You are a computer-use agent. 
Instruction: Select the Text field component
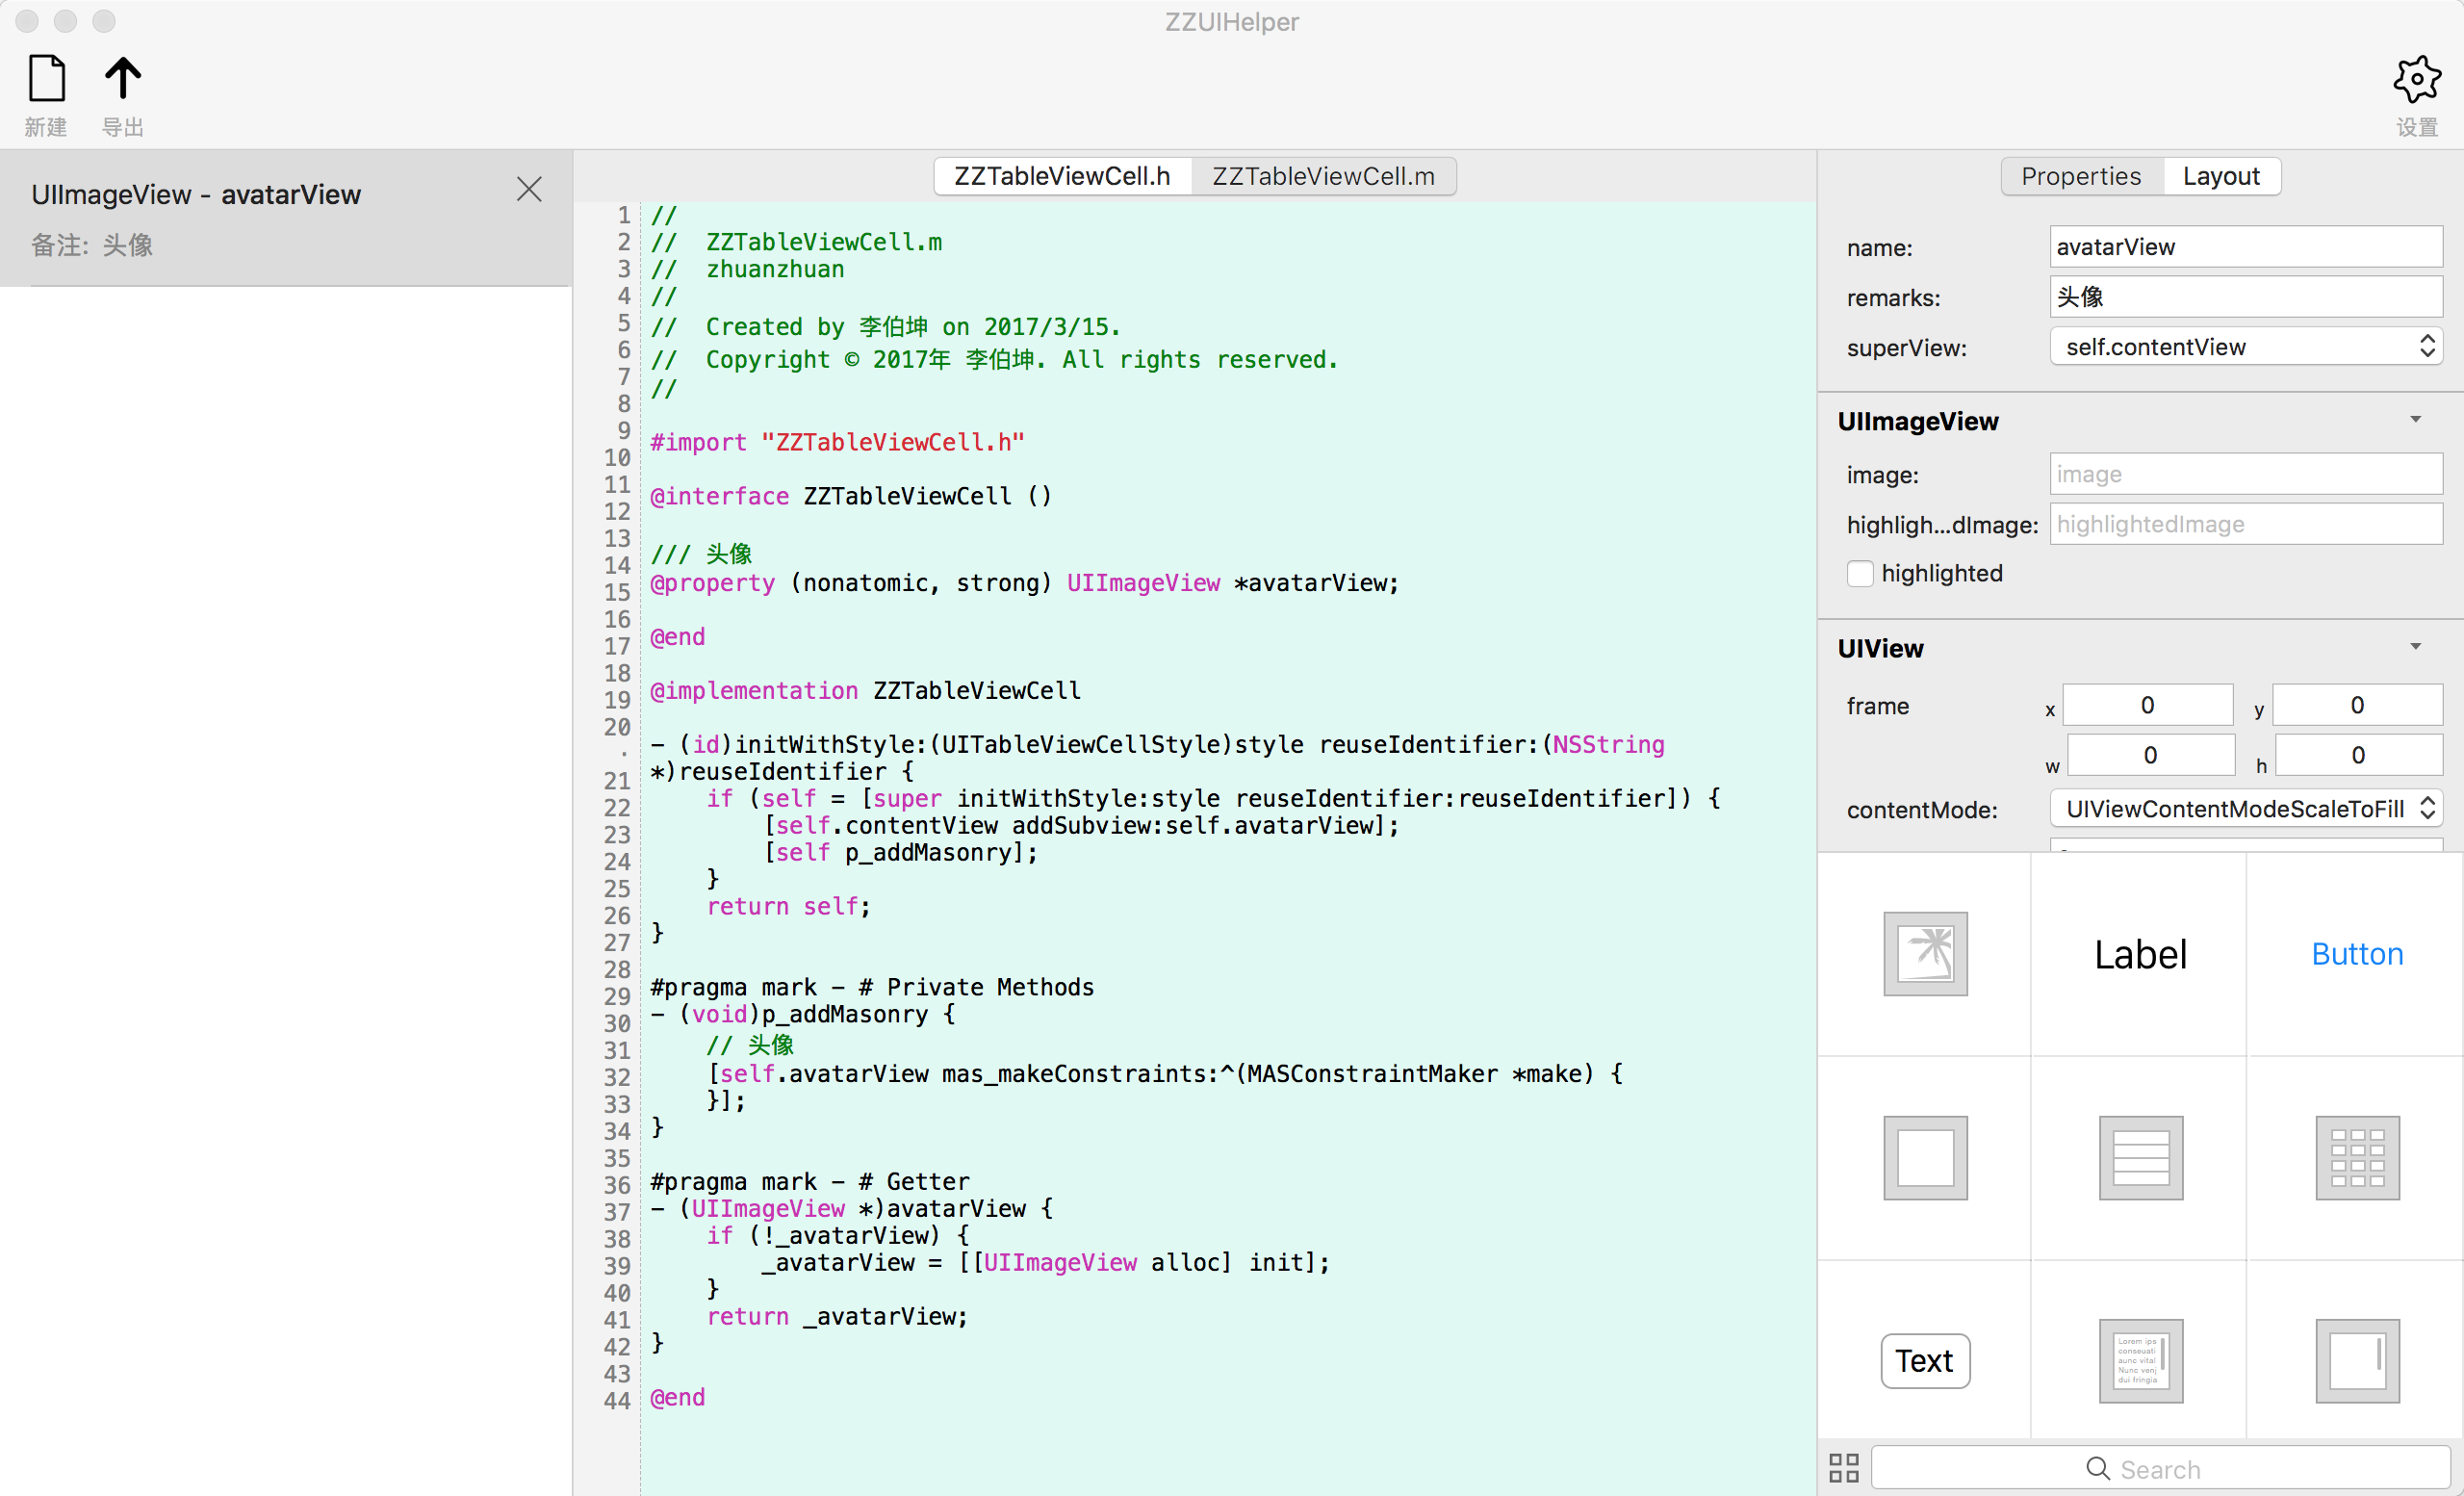[x=1925, y=1361]
